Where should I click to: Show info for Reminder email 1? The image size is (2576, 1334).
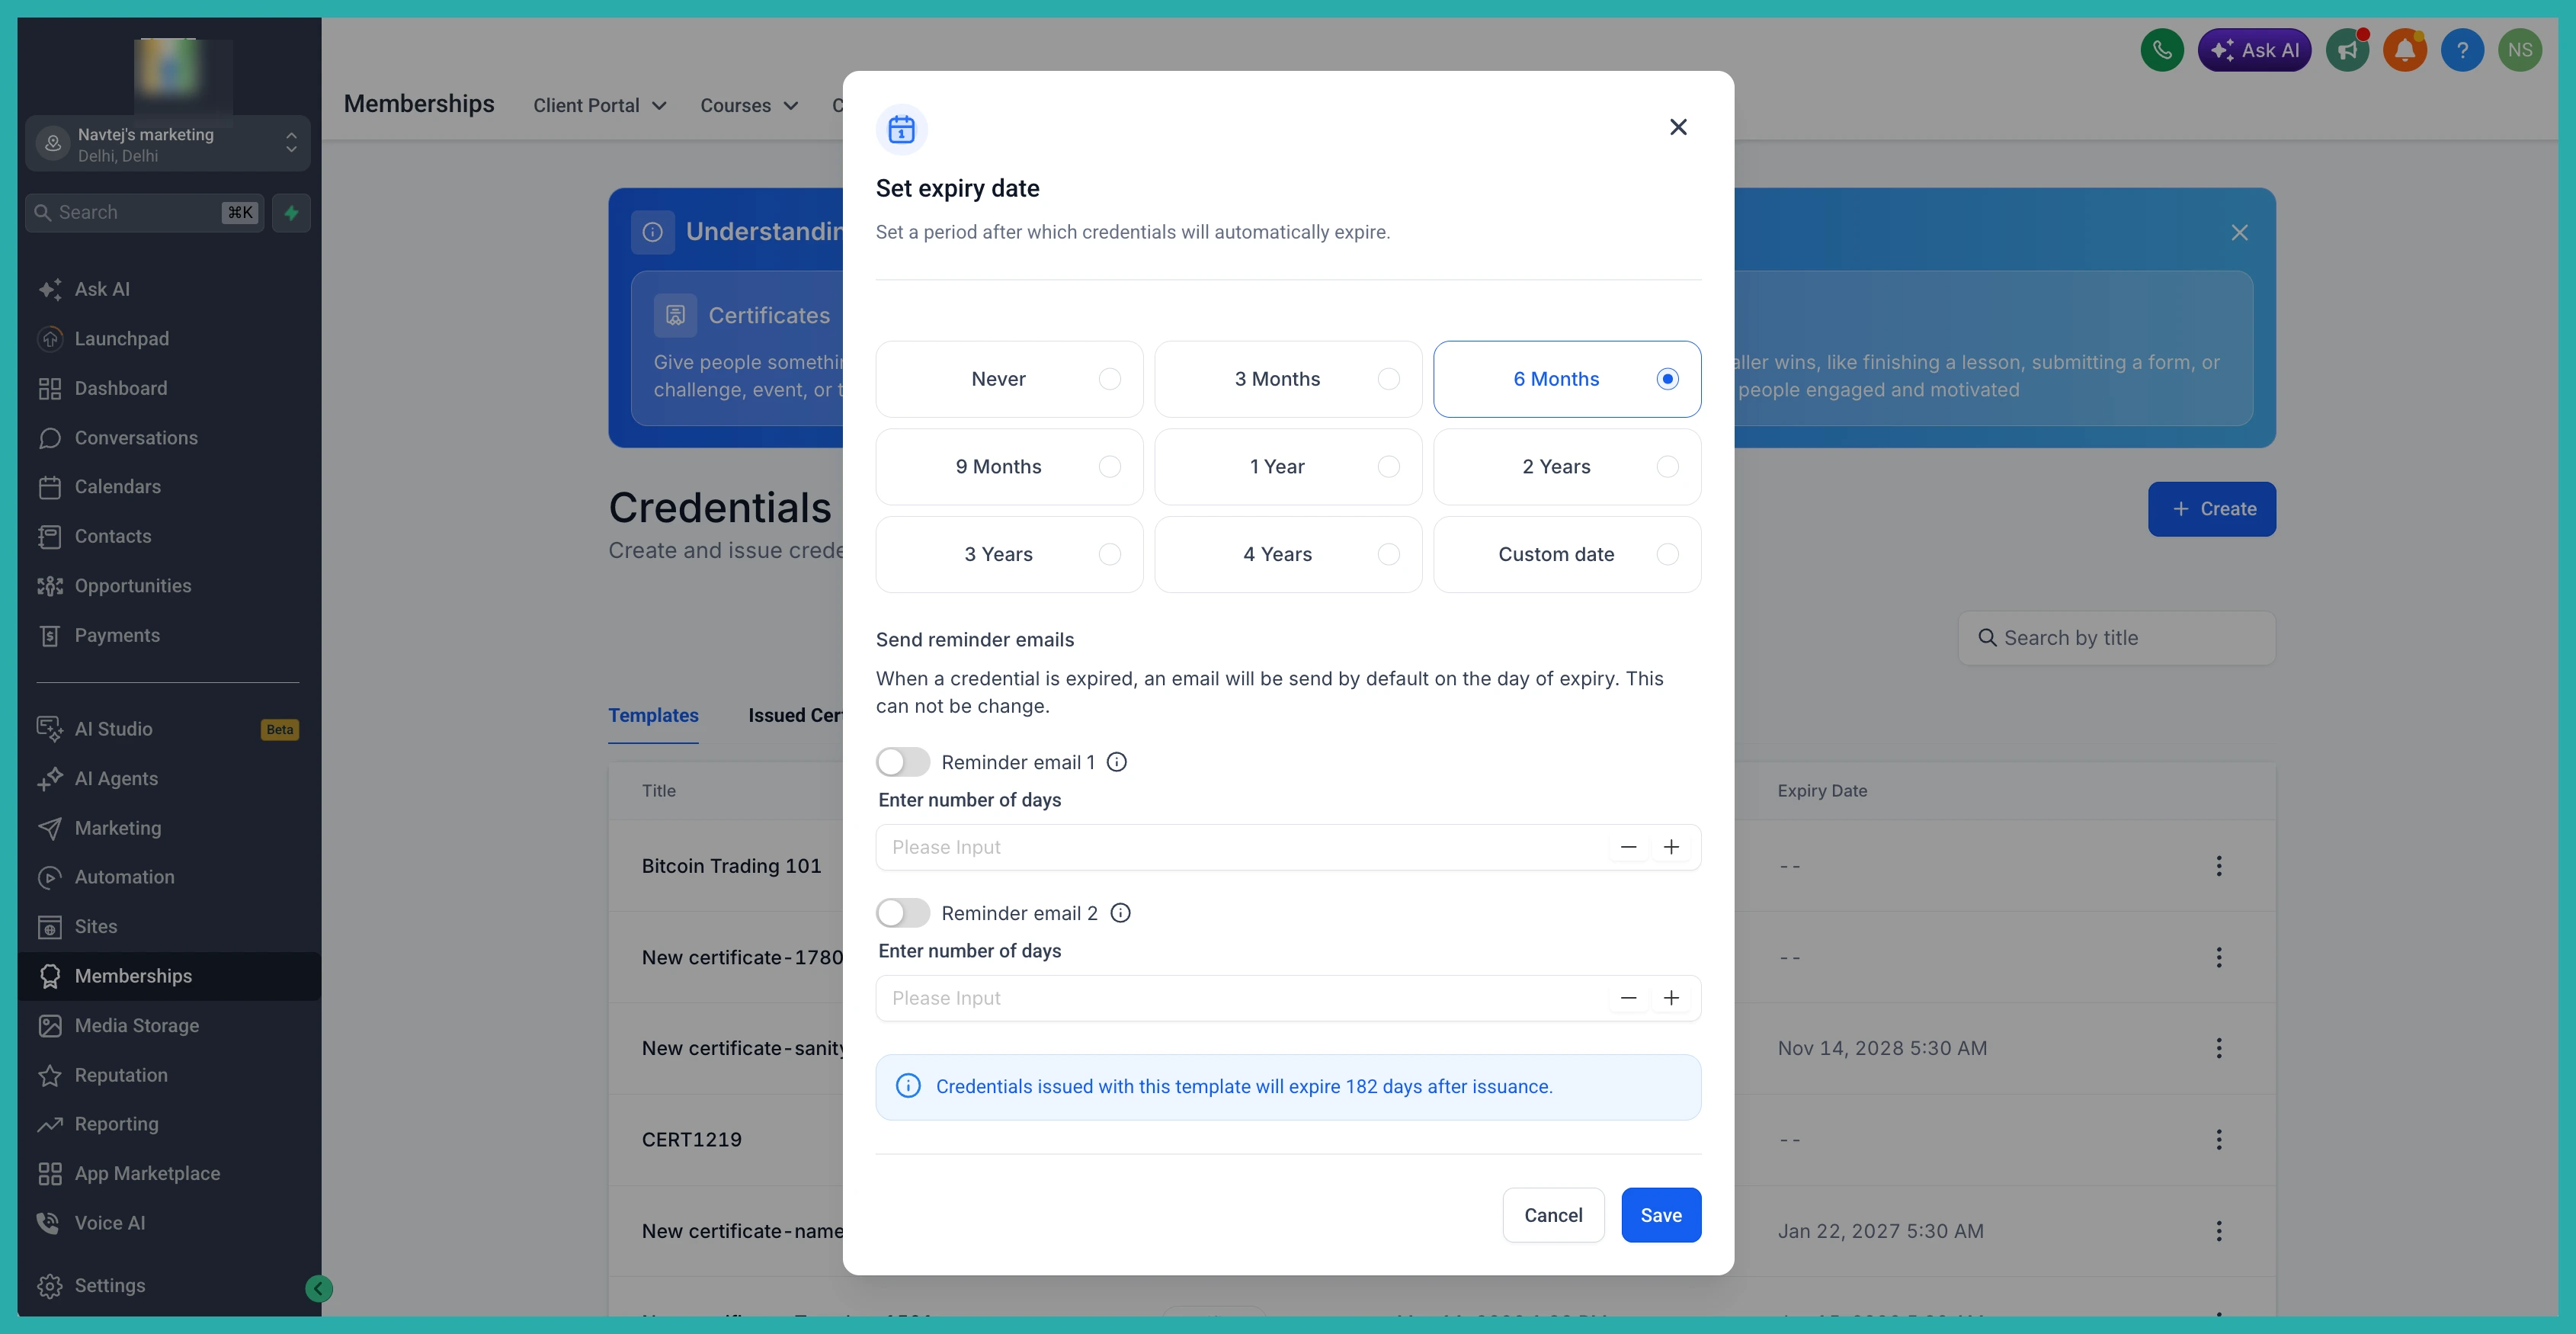(1117, 762)
